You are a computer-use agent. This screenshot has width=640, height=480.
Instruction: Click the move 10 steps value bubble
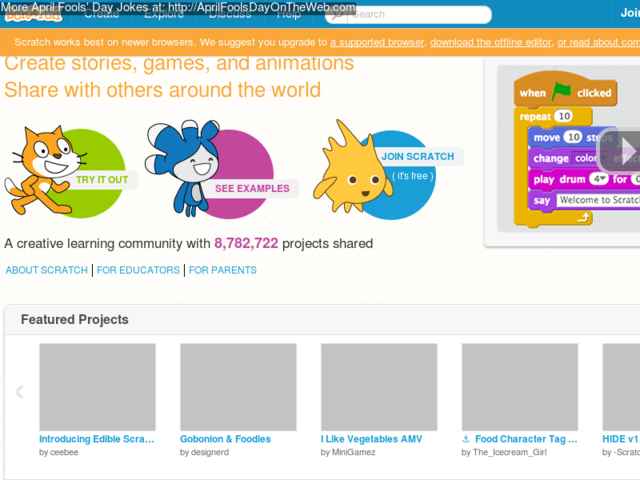pos(573,137)
